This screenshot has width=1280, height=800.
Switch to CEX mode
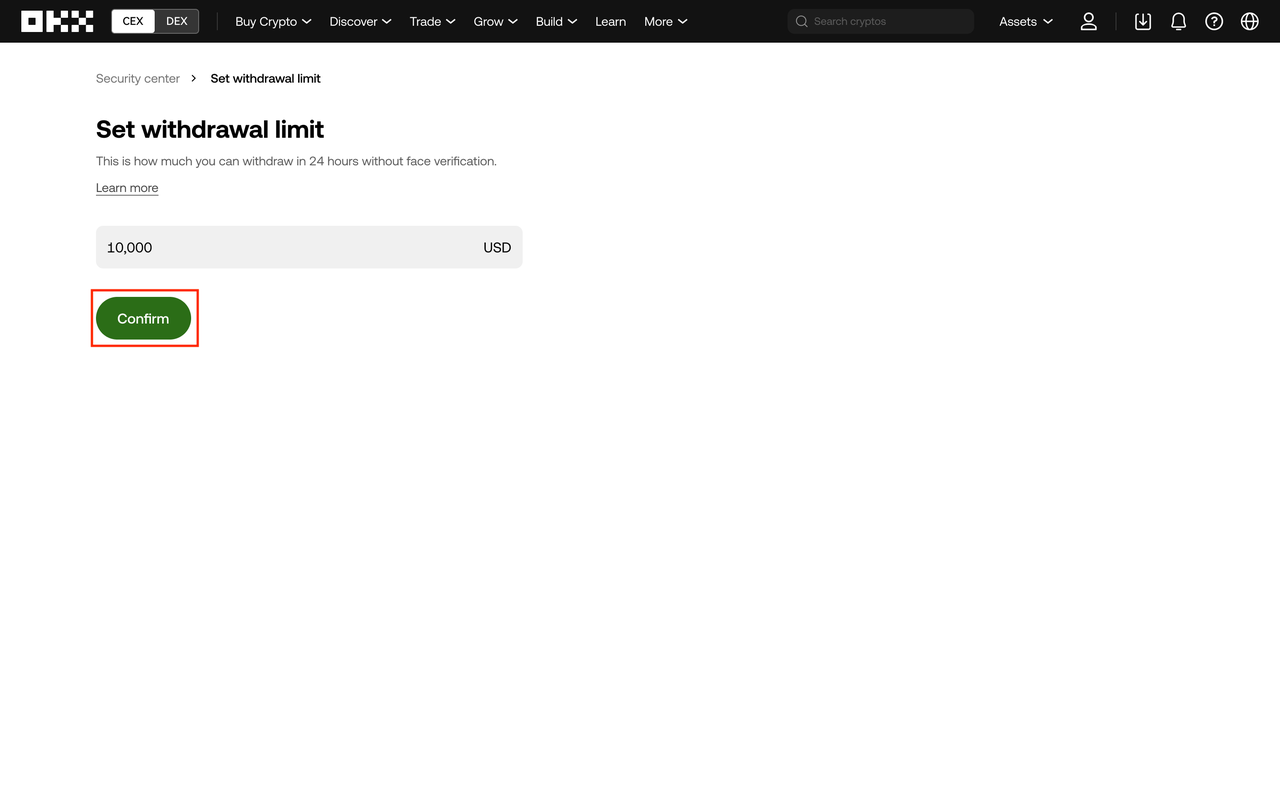(133, 21)
